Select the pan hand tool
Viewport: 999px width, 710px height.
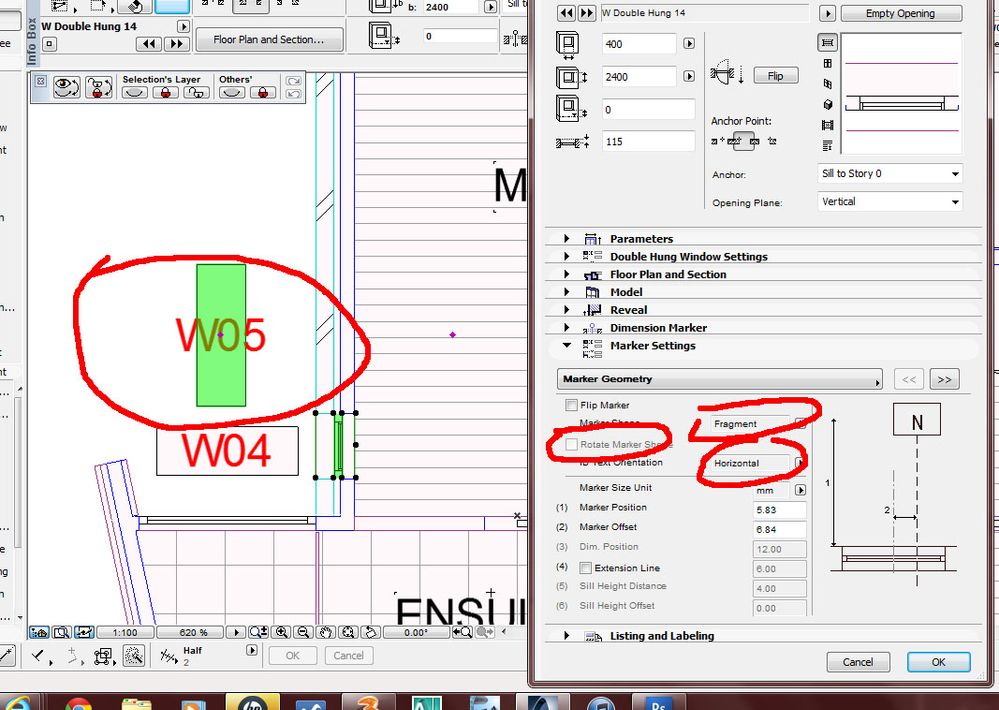click(326, 632)
